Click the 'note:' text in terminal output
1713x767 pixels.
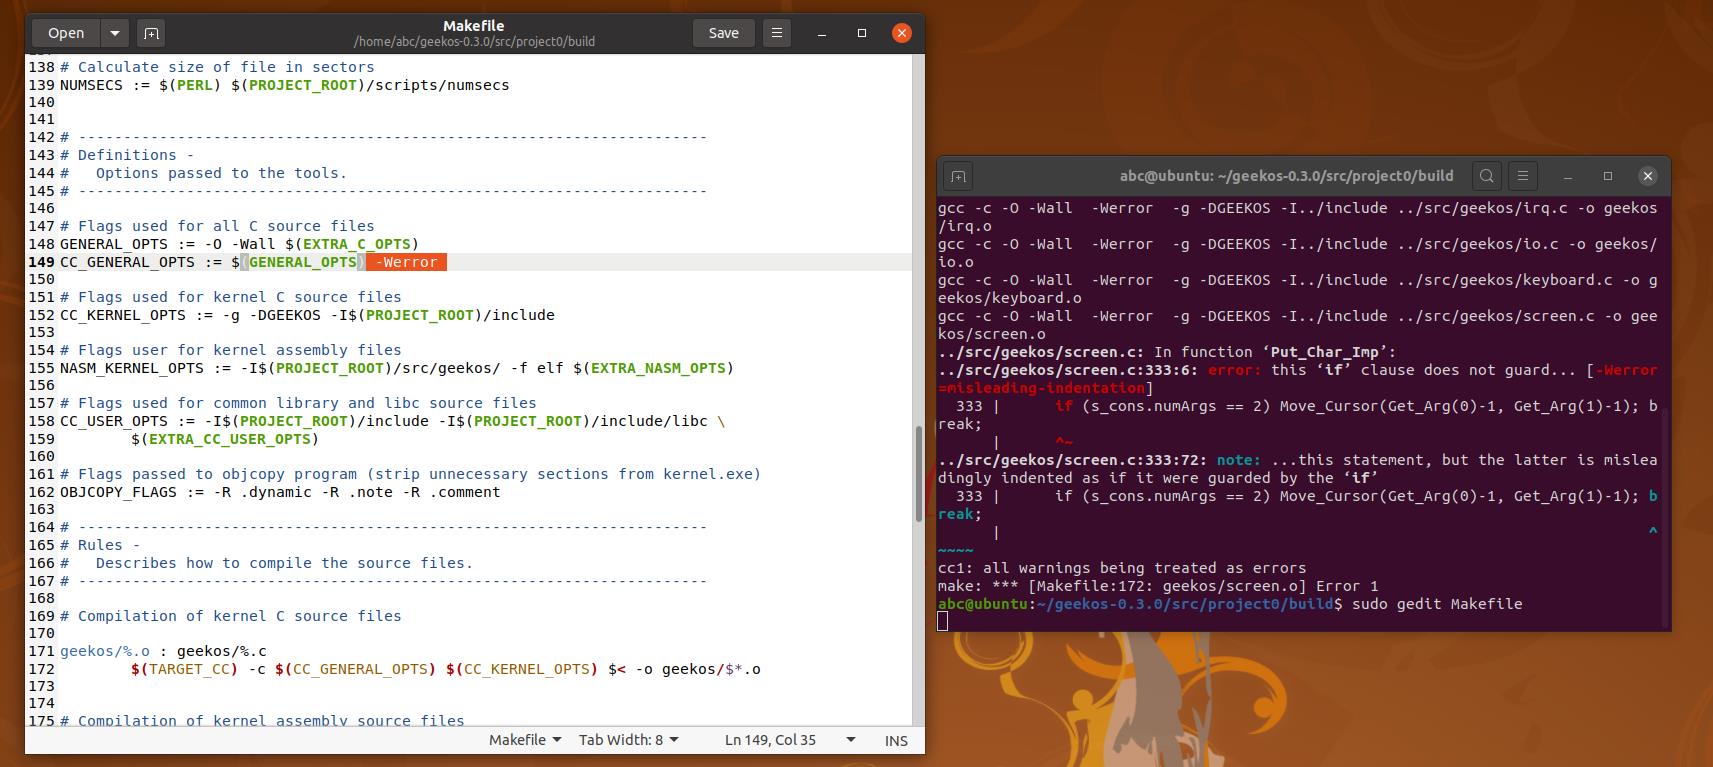click(1238, 460)
